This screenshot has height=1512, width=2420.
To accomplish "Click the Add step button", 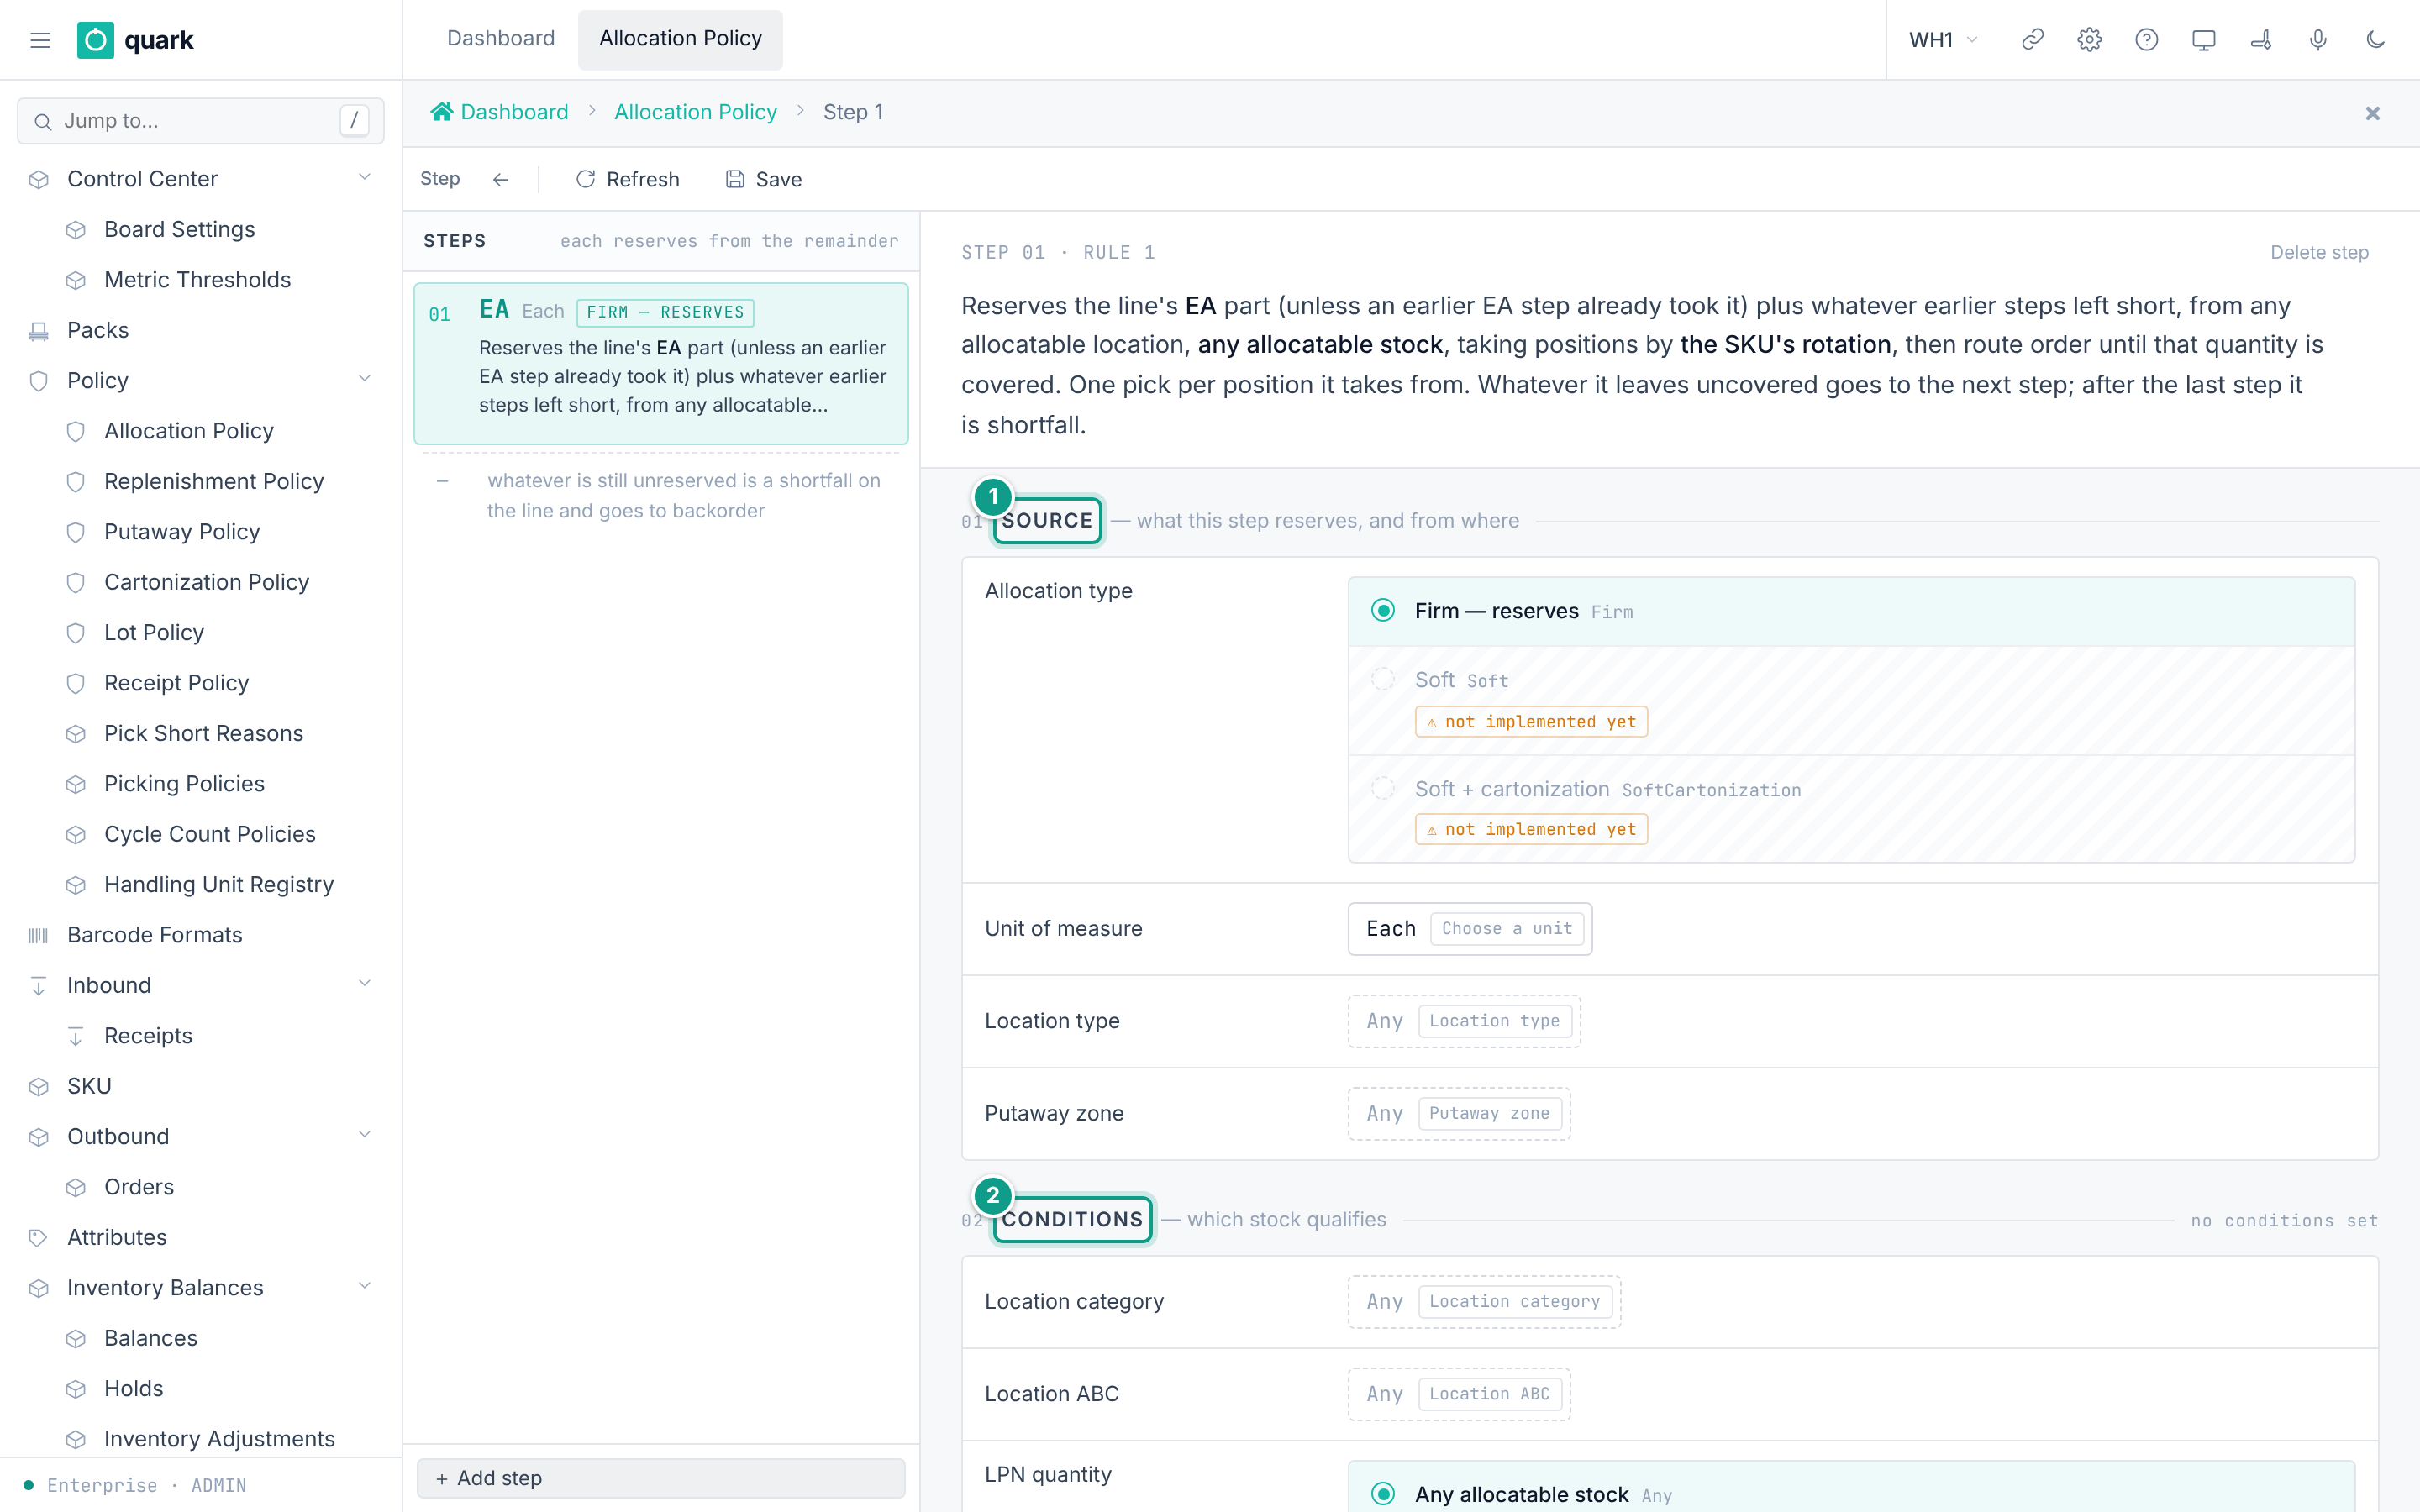I will pos(661,1477).
